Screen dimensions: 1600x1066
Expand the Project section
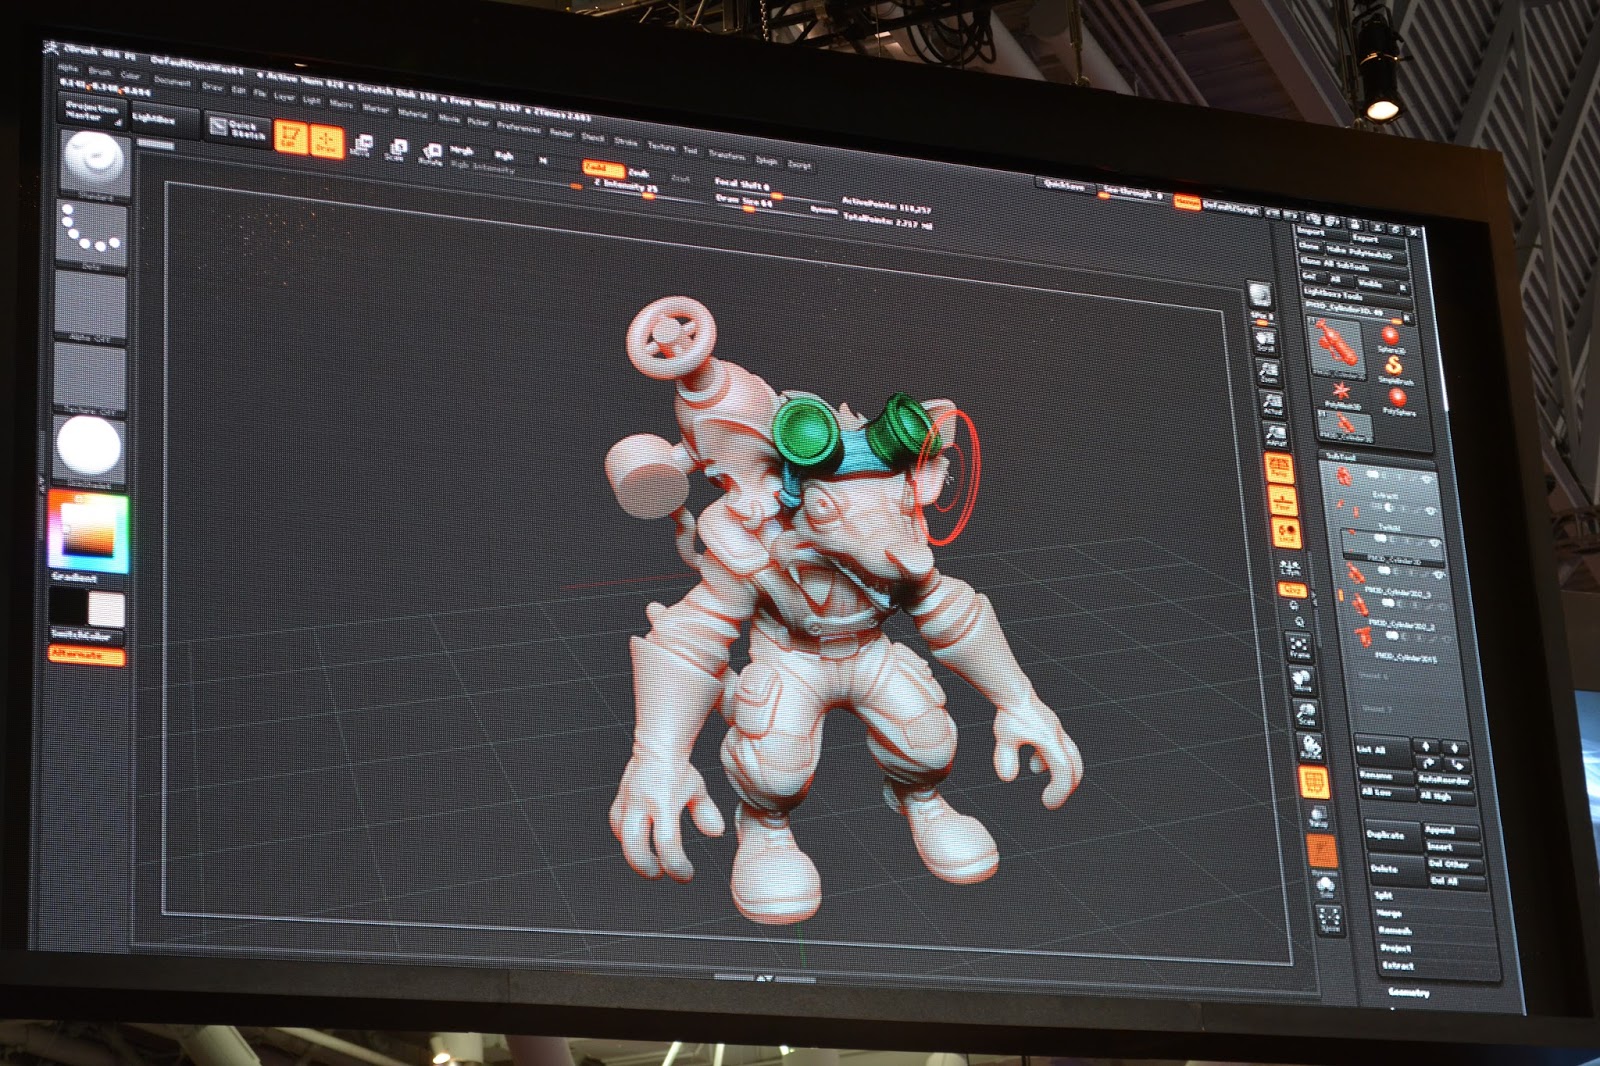[1394, 948]
